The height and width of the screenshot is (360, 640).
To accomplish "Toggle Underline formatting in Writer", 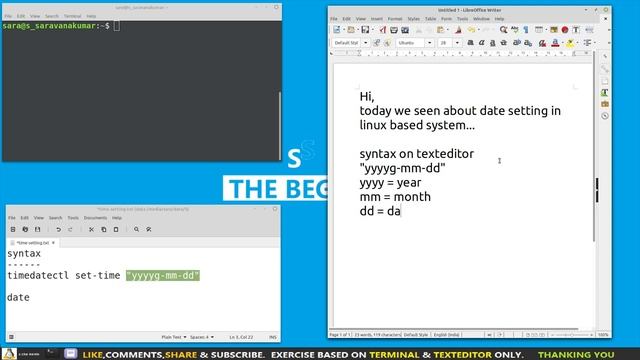I will coord(493,42).
